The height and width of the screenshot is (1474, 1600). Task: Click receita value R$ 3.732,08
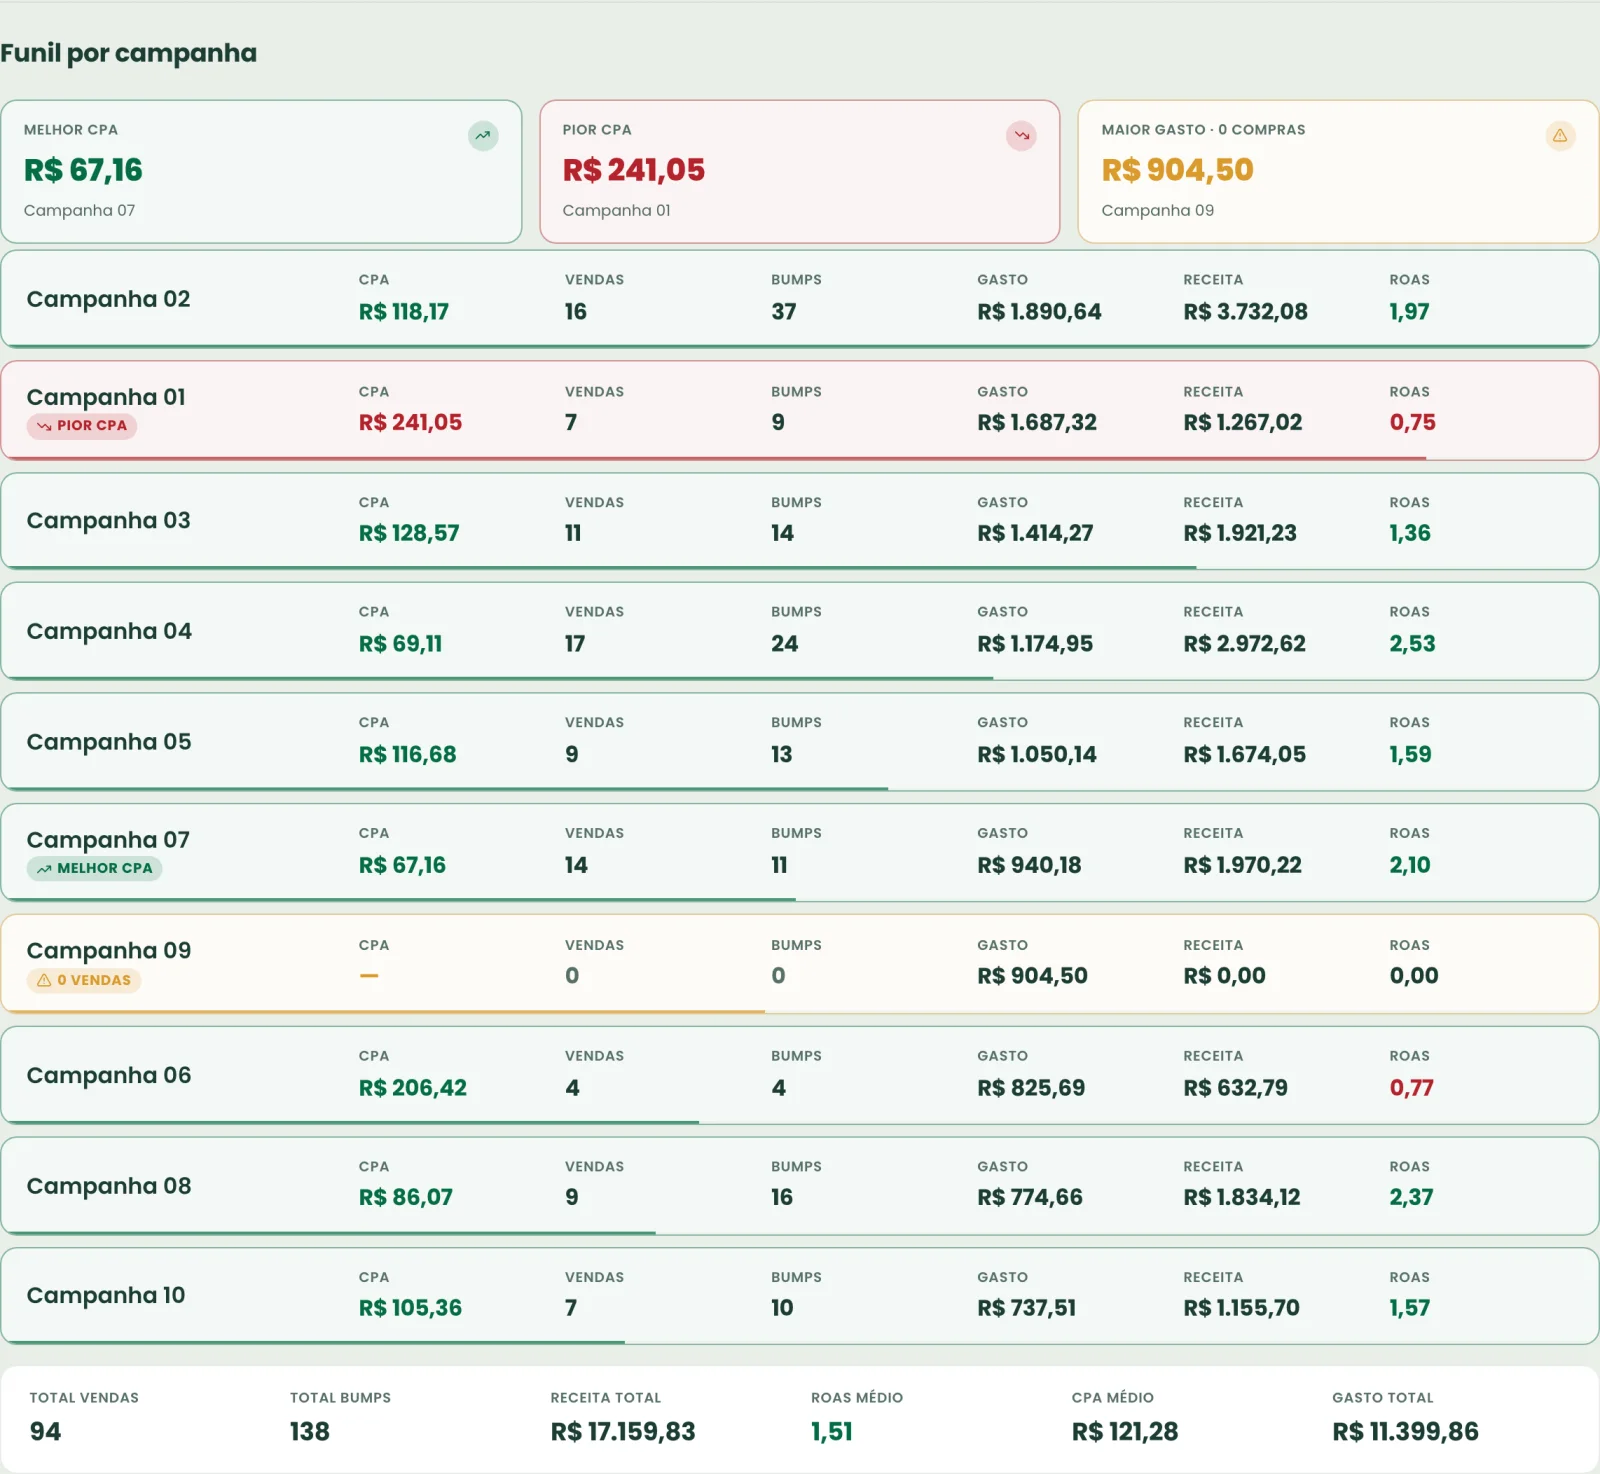(1245, 312)
